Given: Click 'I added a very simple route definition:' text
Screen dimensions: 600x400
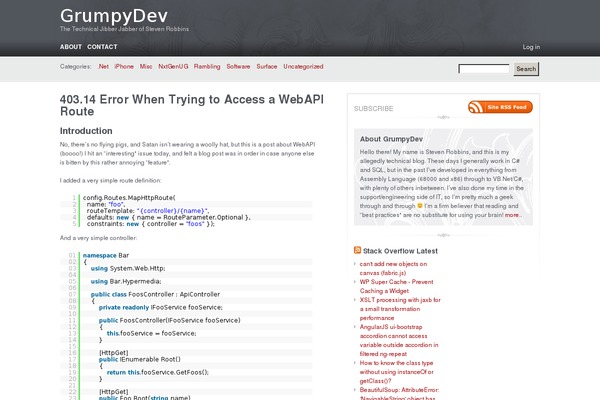Looking at the screenshot, I should (x=111, y=181).
